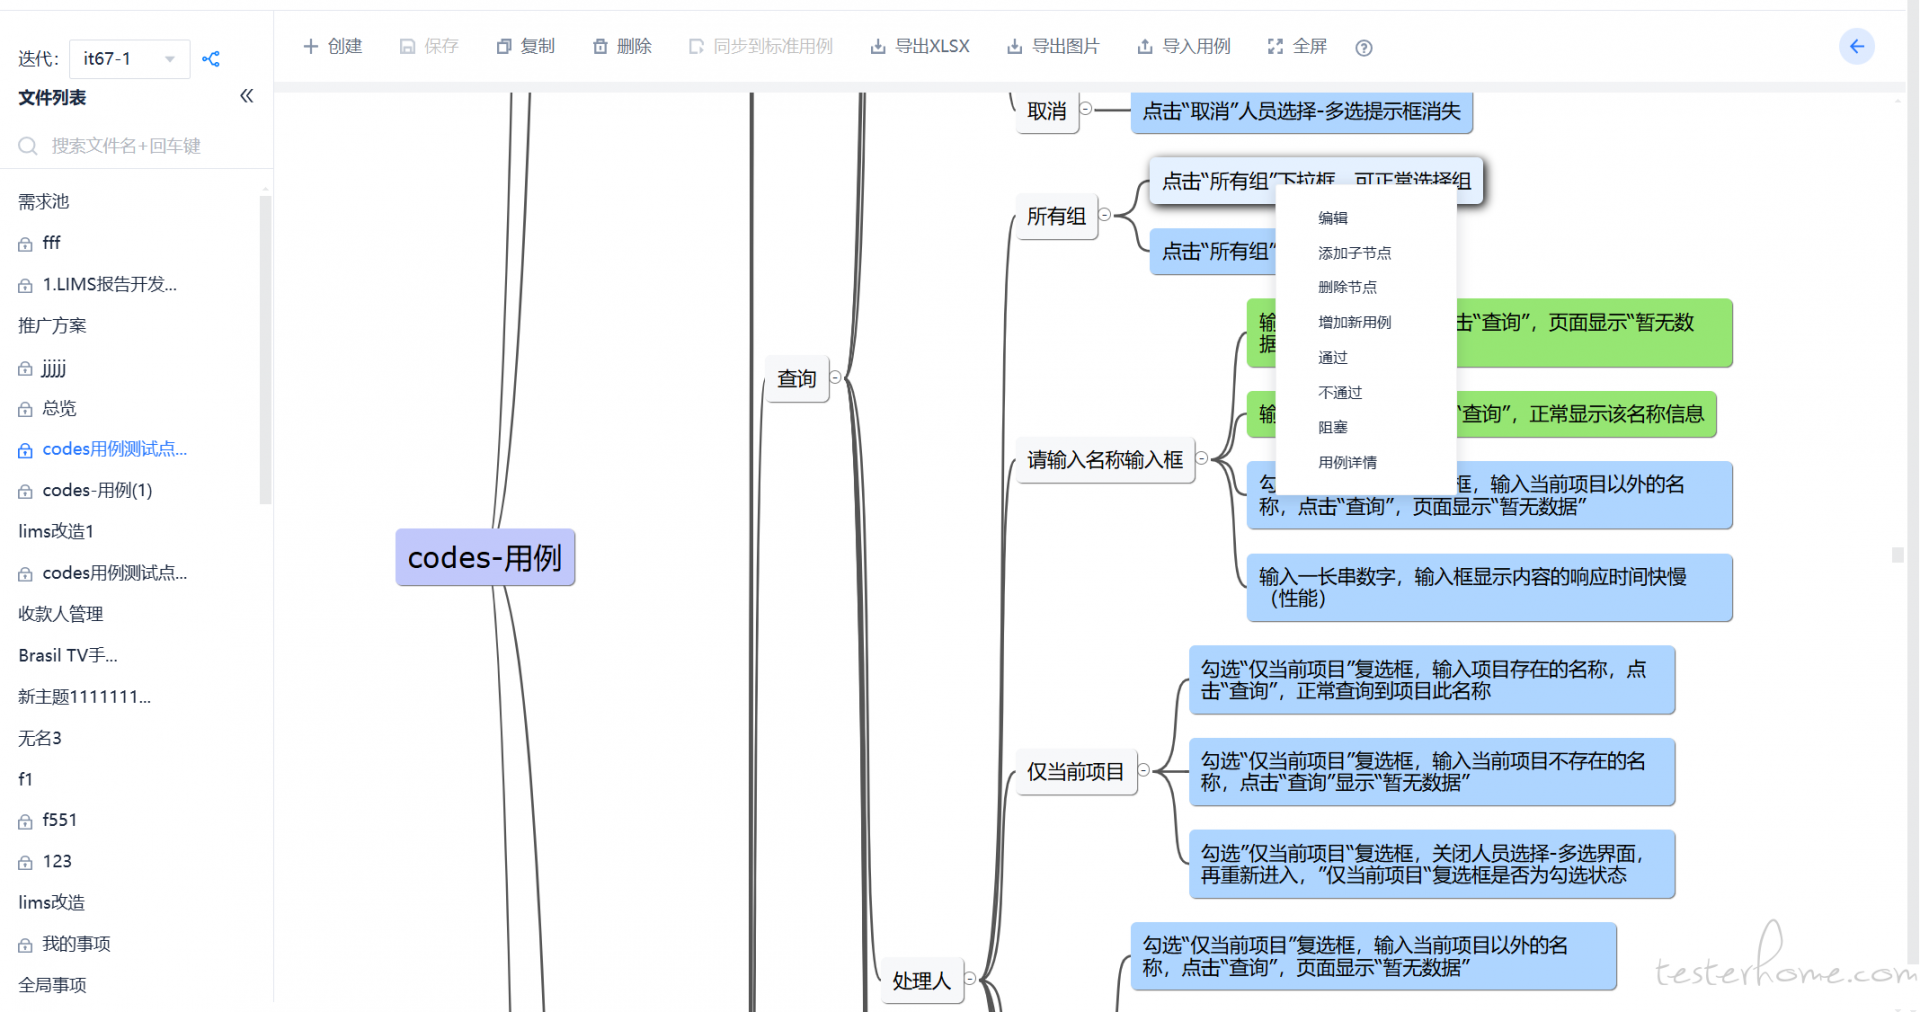The image size is (1920, 1012).
Task: Toggle the 请输入名称输入框 node expander
Action: pos(1202,458)
